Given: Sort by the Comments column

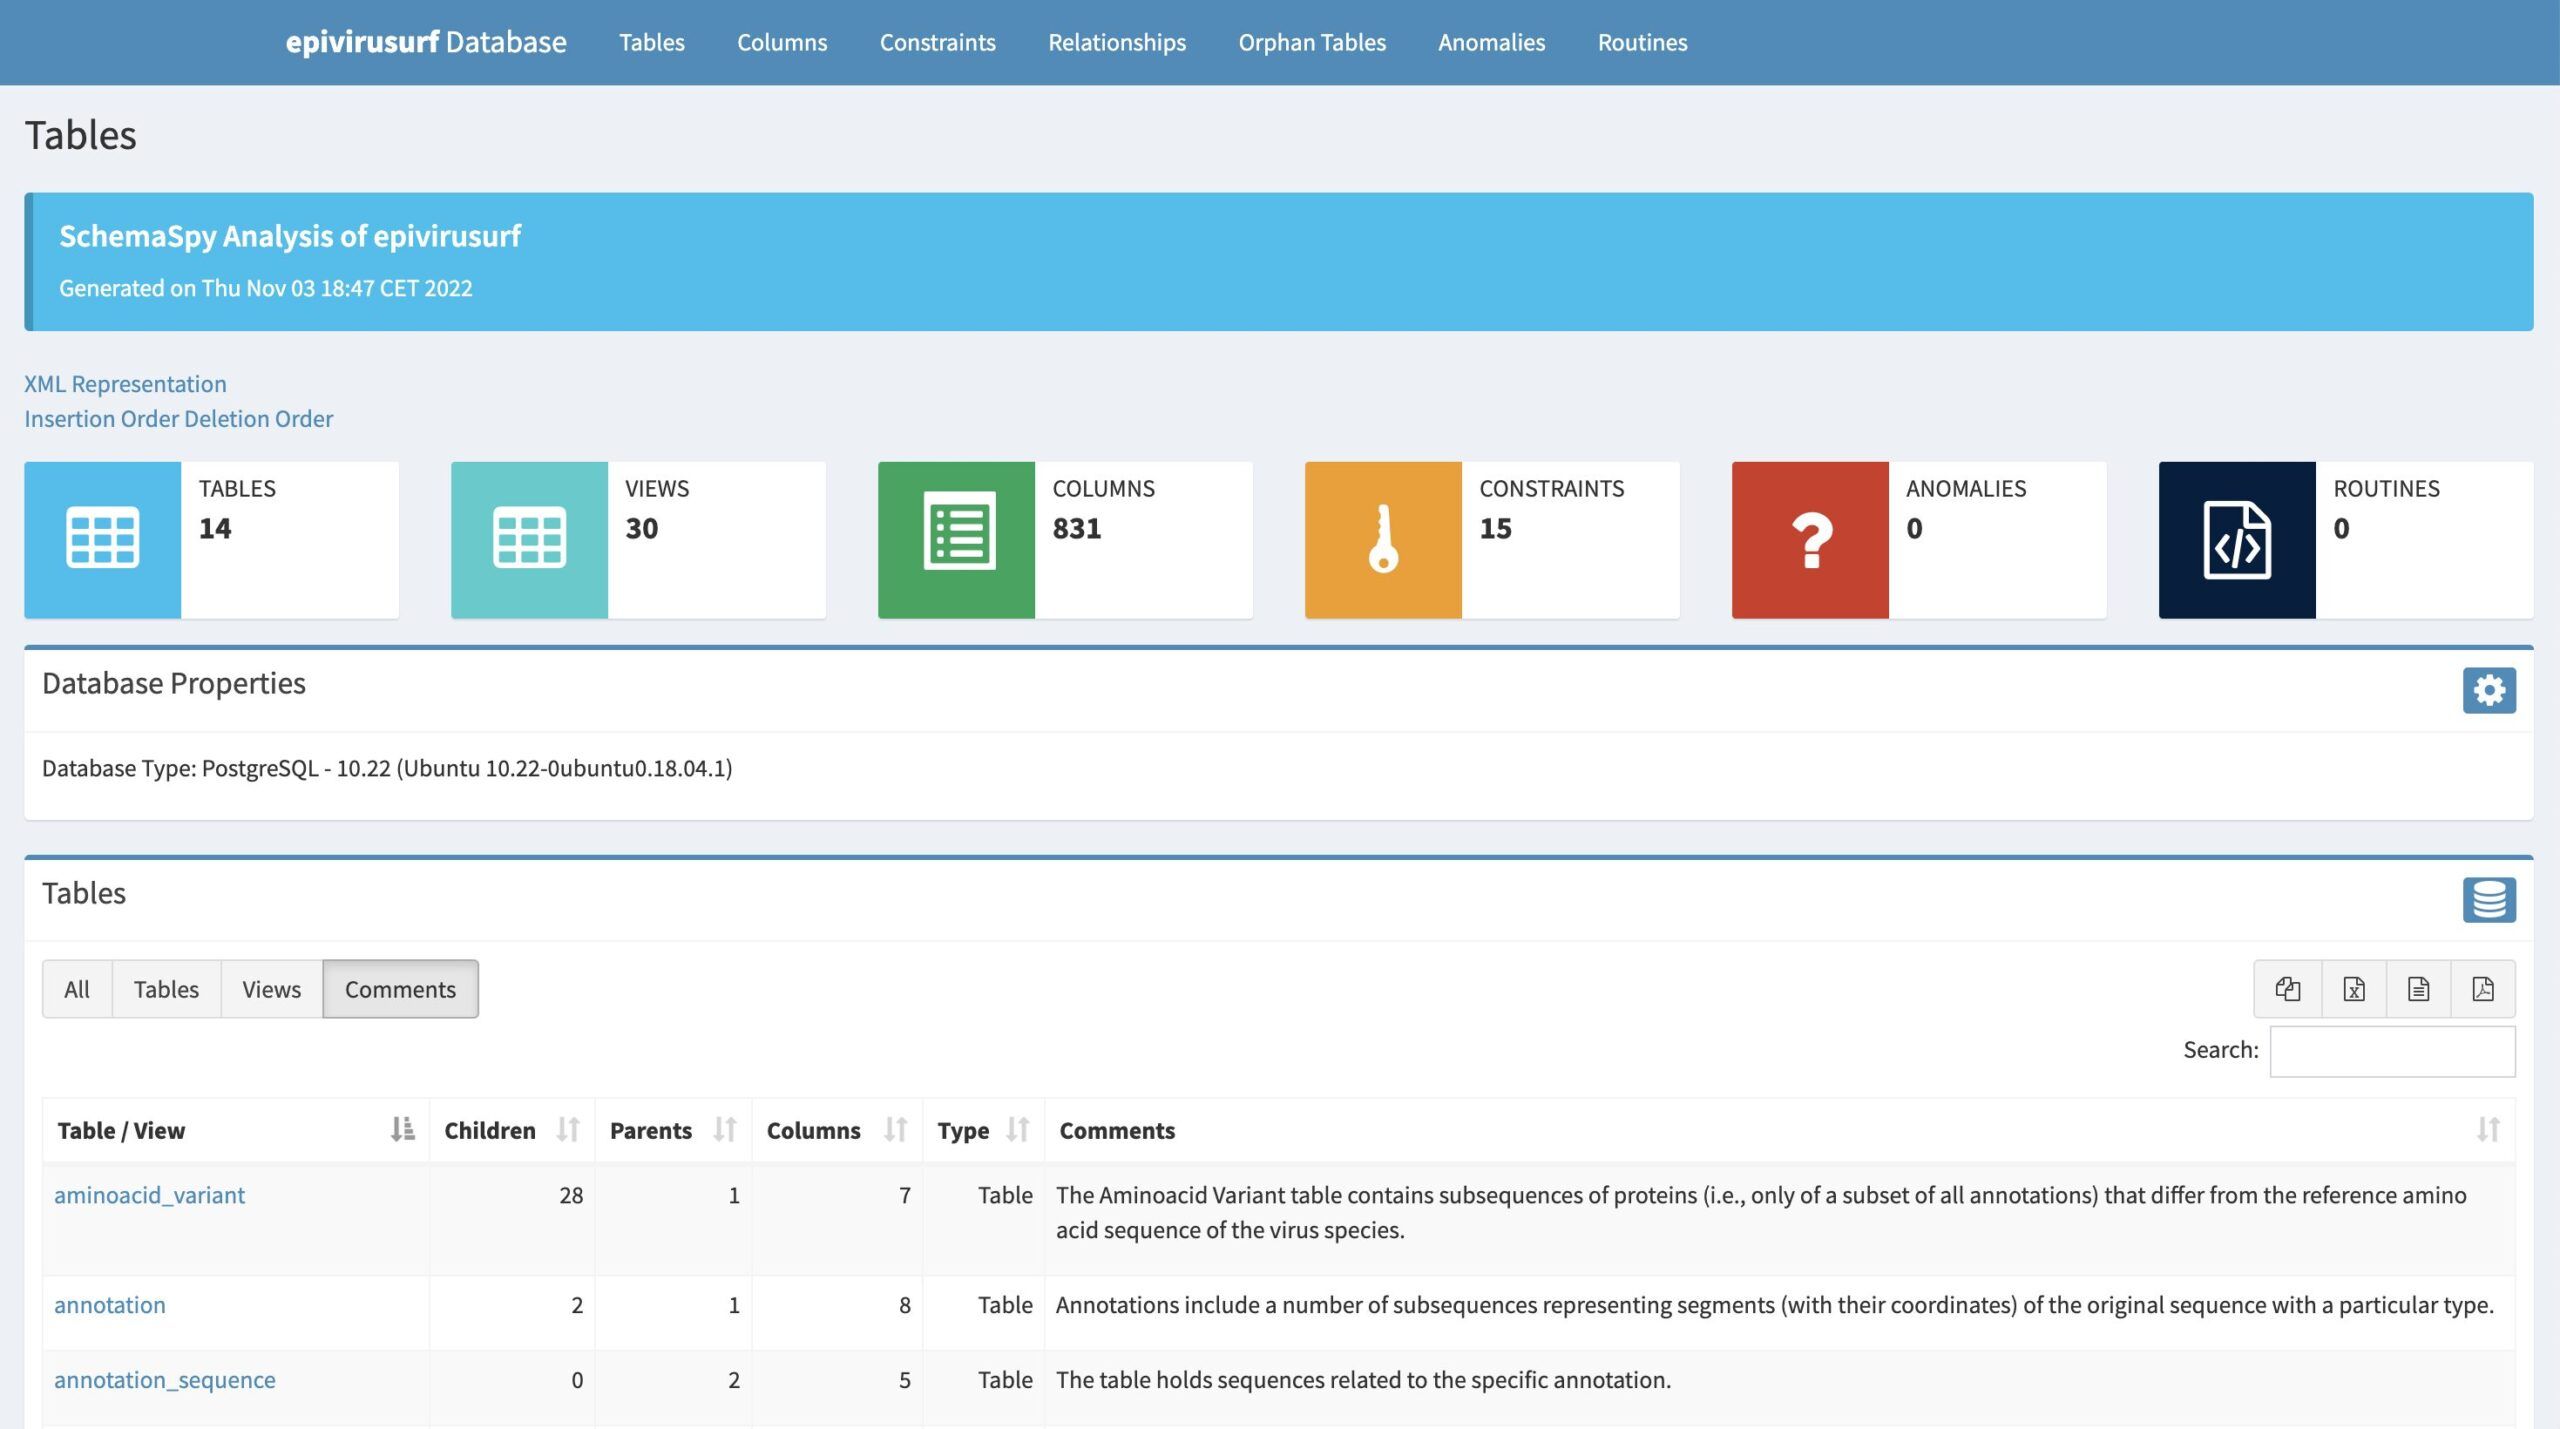Looking at the screenshot, I should 1780,1130.
